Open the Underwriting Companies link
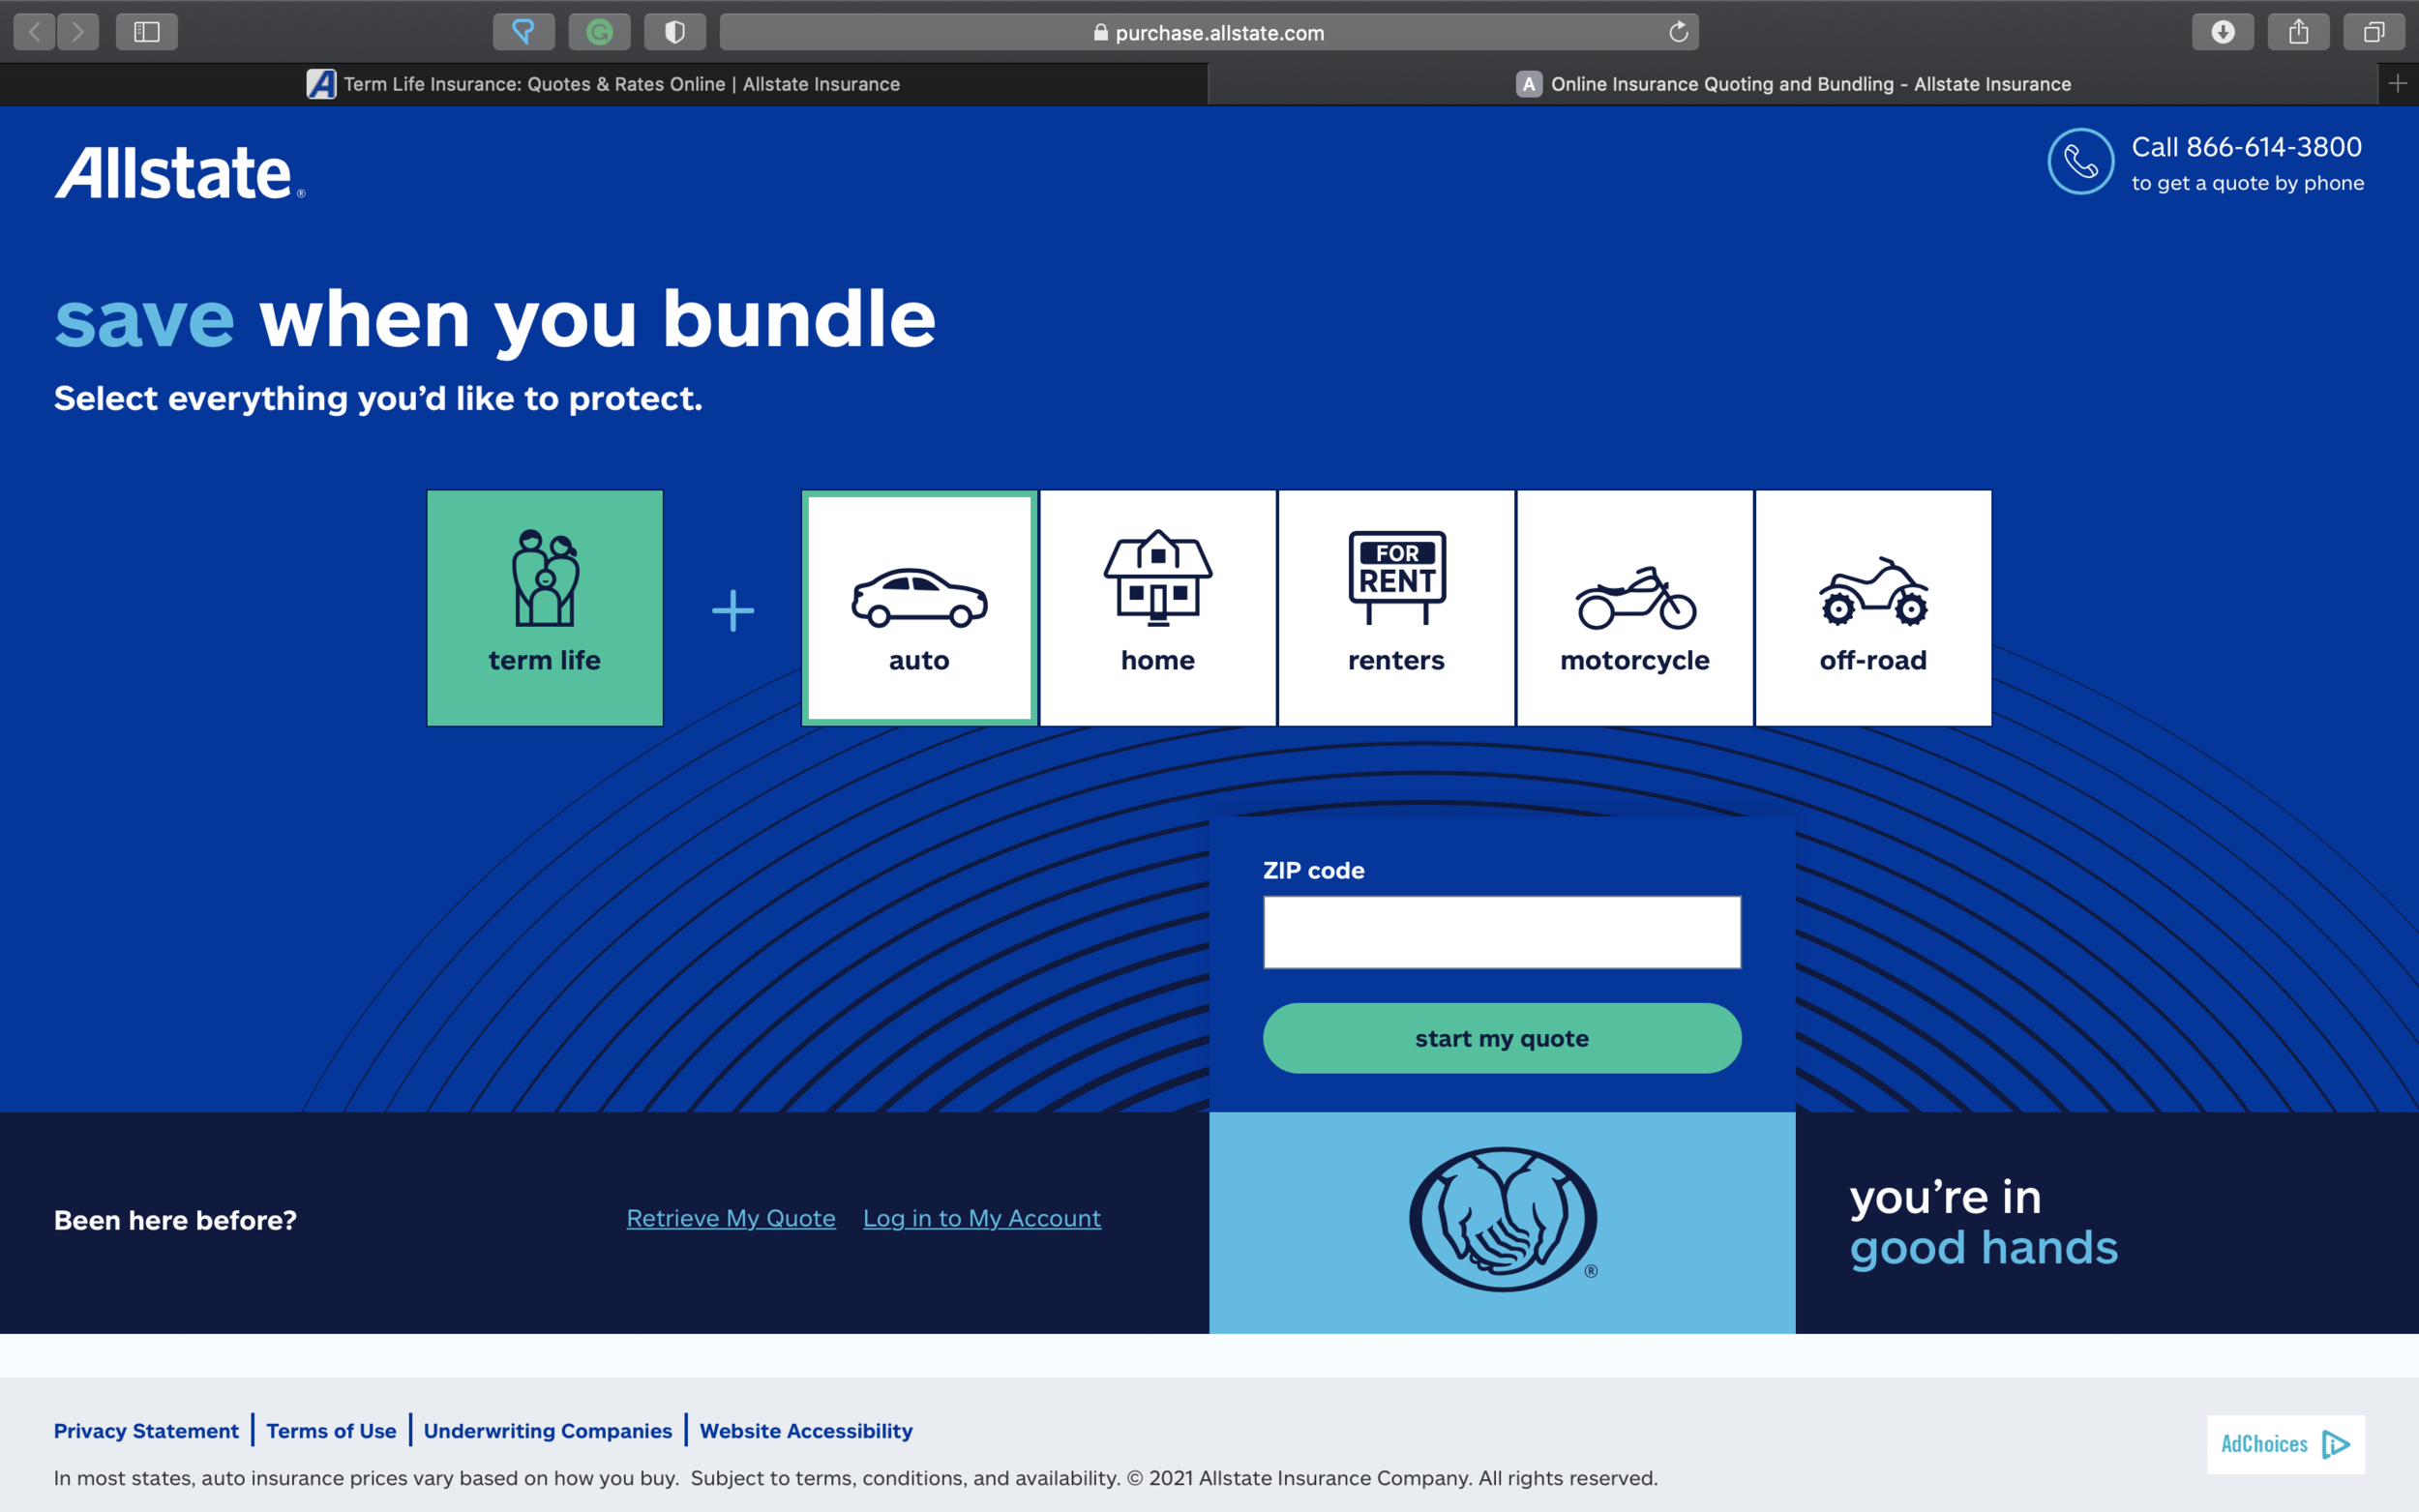The width and height of the screenshot is (2419, 1512). (548, 1431)
